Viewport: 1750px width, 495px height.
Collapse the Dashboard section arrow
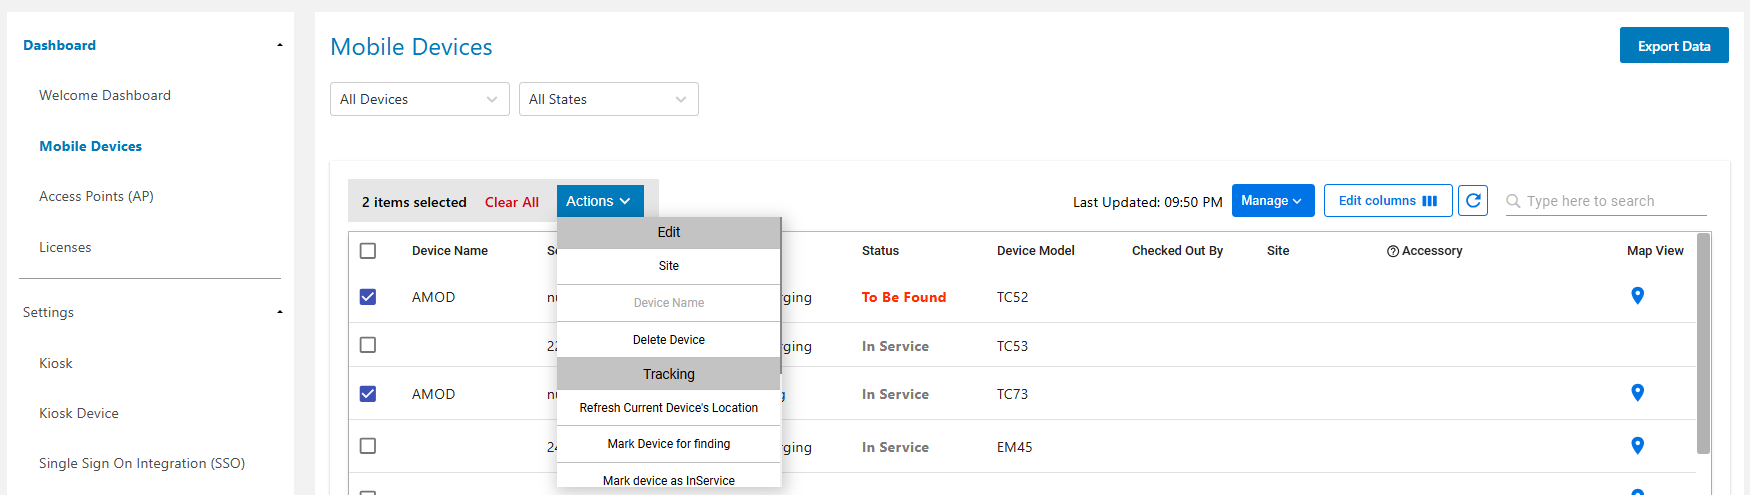pos(280,46)
